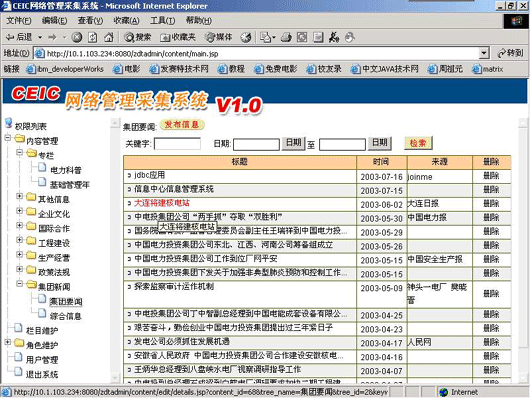Viewport: 530px width, 398px height.
Task: Click the 发布信息 publish button
Action: click(182, 124)
